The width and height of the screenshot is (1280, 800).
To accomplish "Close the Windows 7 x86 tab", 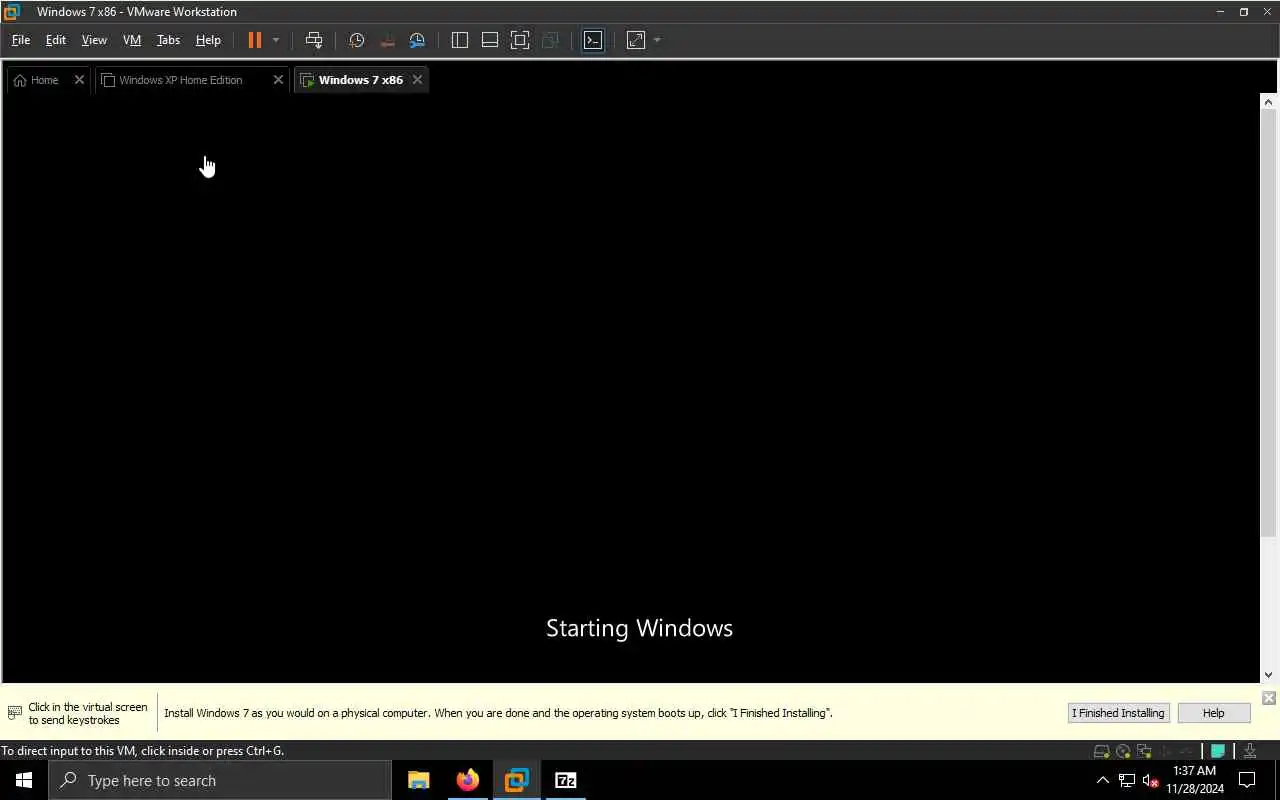I will tap(417, 80).
